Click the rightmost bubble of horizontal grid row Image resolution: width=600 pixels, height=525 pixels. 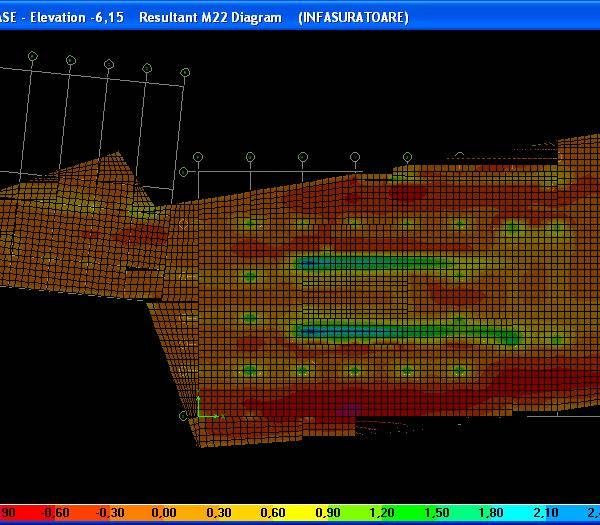coord(408,157)
